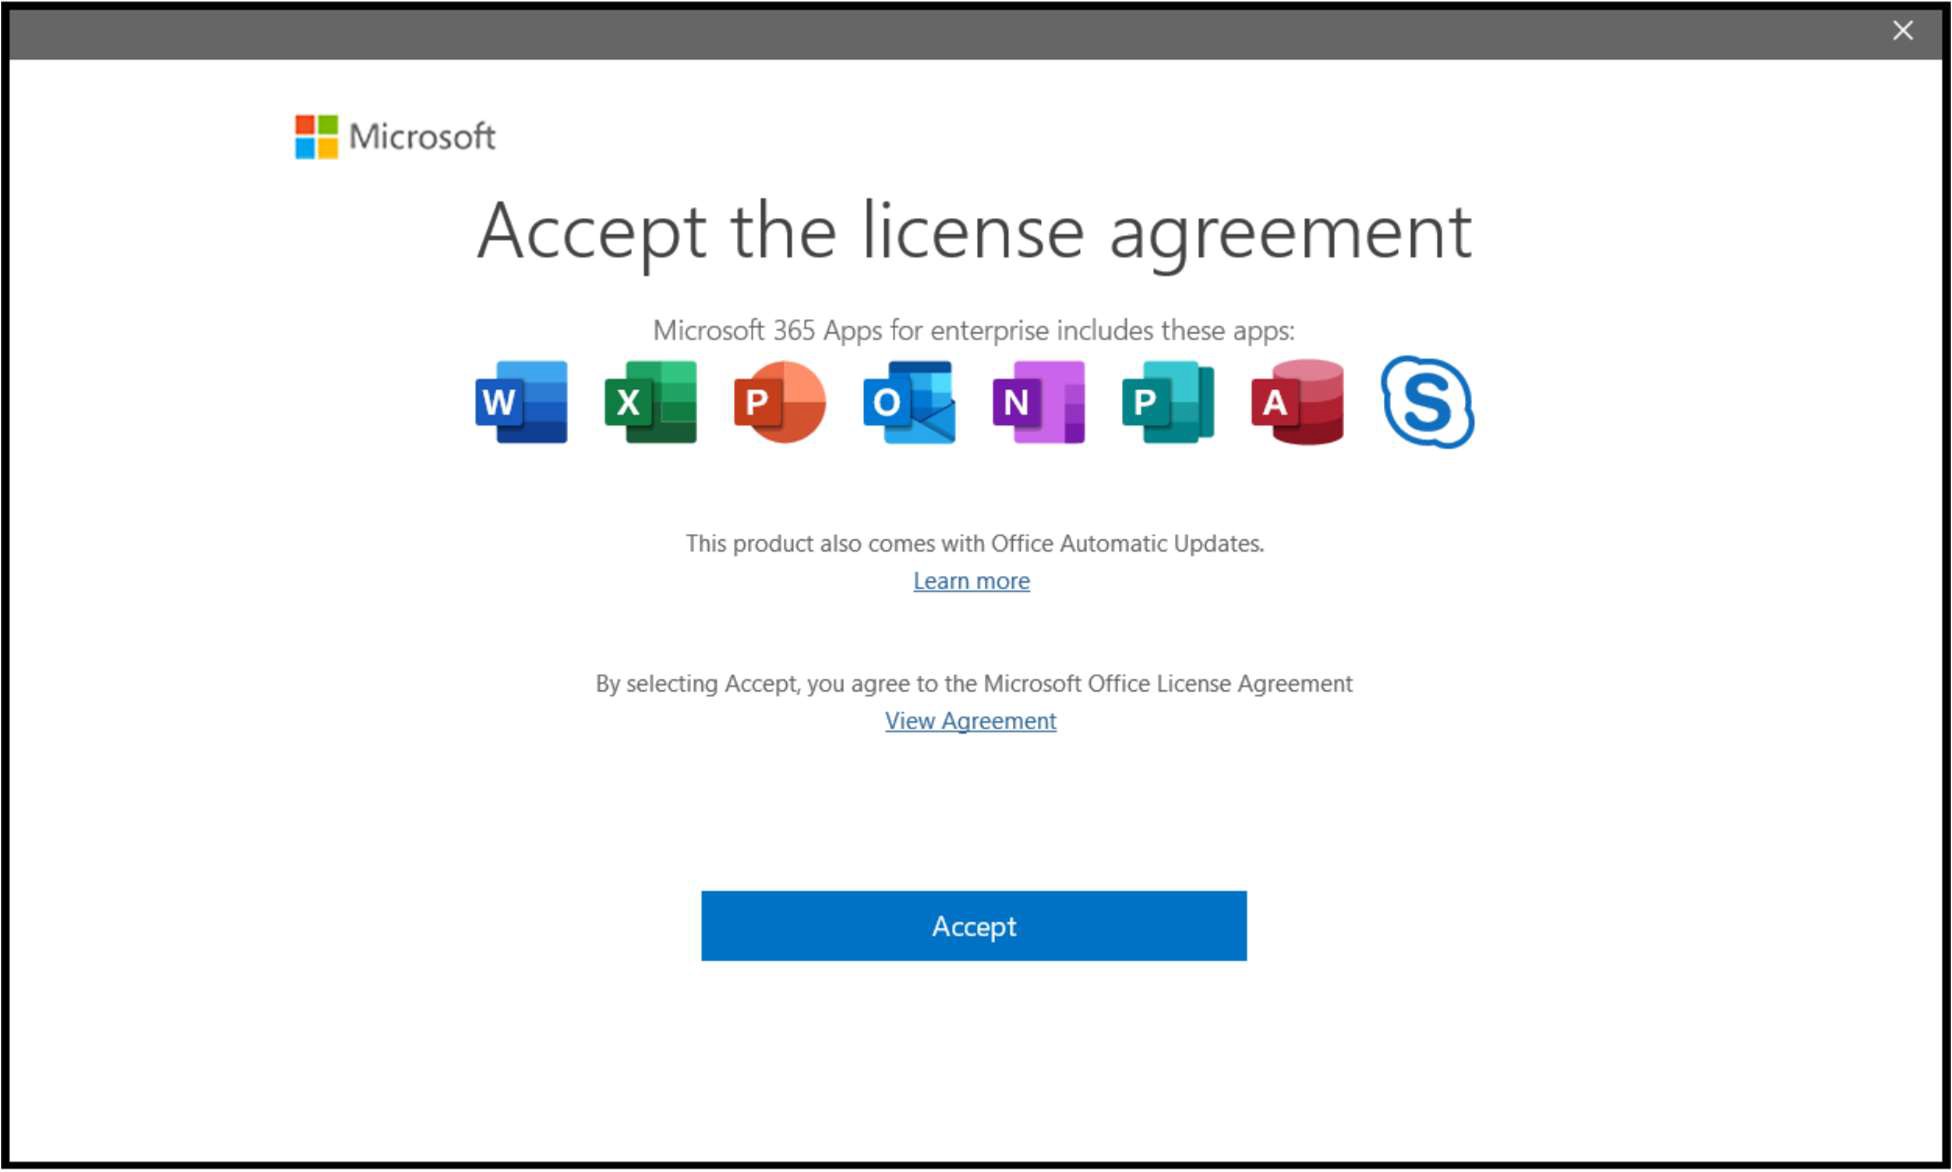
Task: Click 'By selecting Accept, you agree' sentence
Action: [974, 683]
